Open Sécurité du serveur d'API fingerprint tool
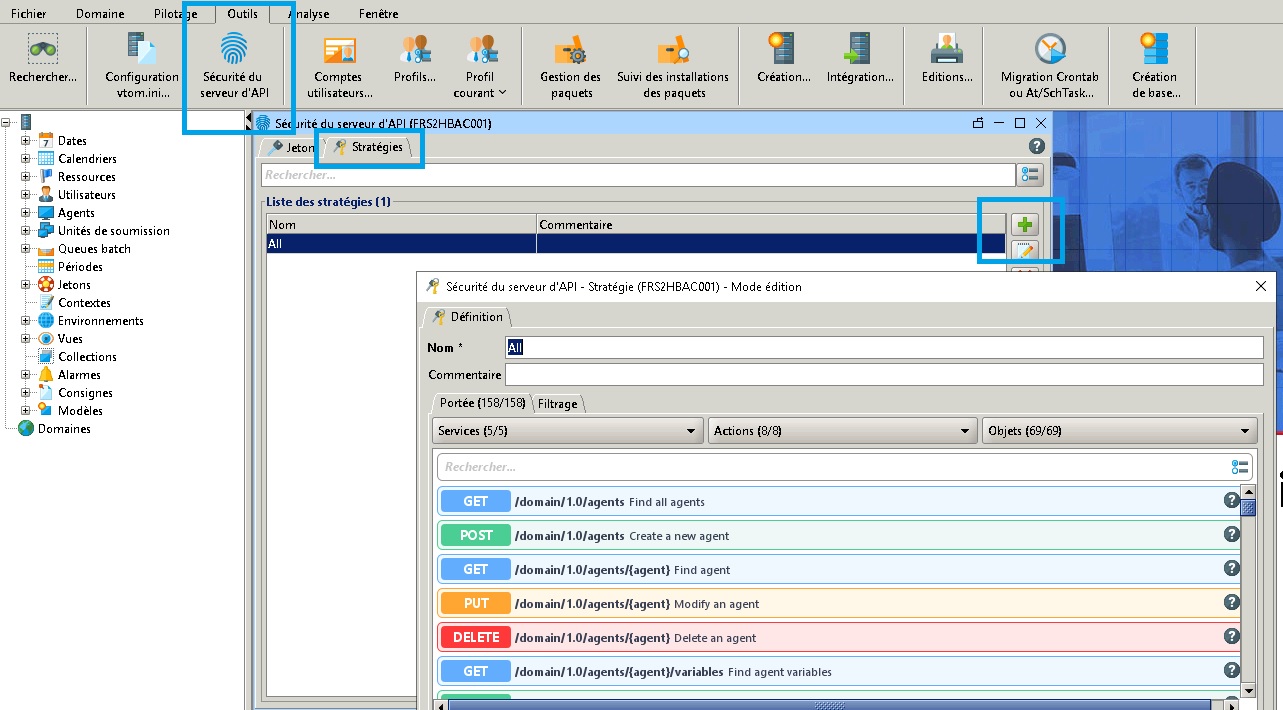Viewport: 1283px width, 710px height. 233,64
